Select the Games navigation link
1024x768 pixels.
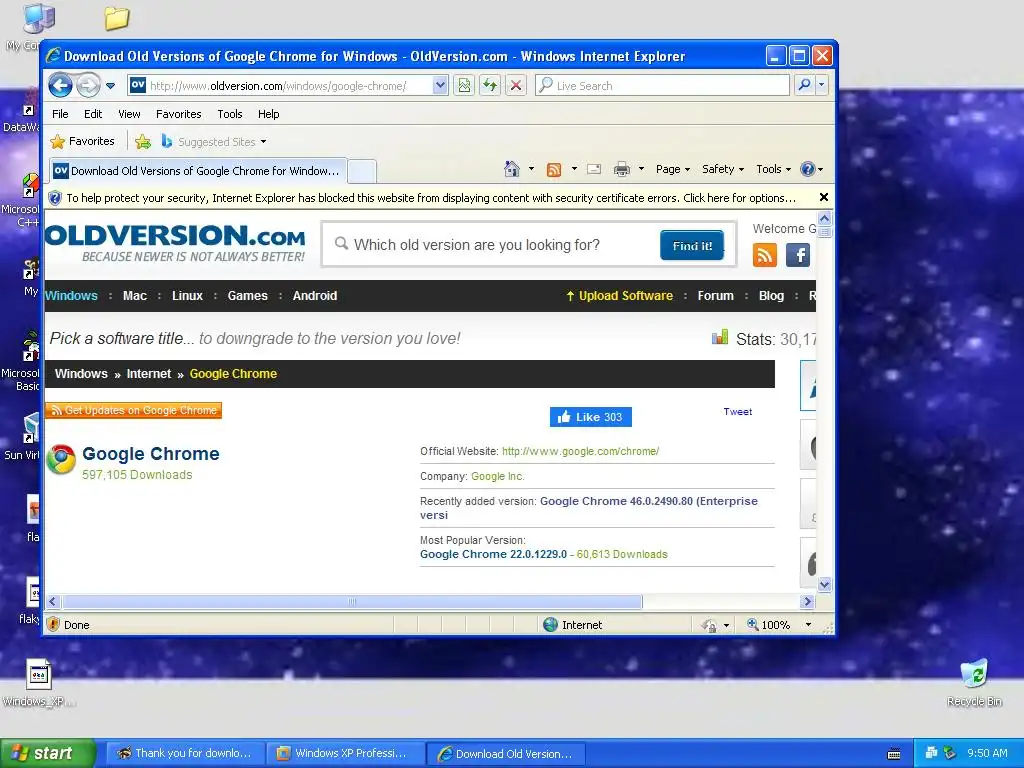click(x=248, y=296)
